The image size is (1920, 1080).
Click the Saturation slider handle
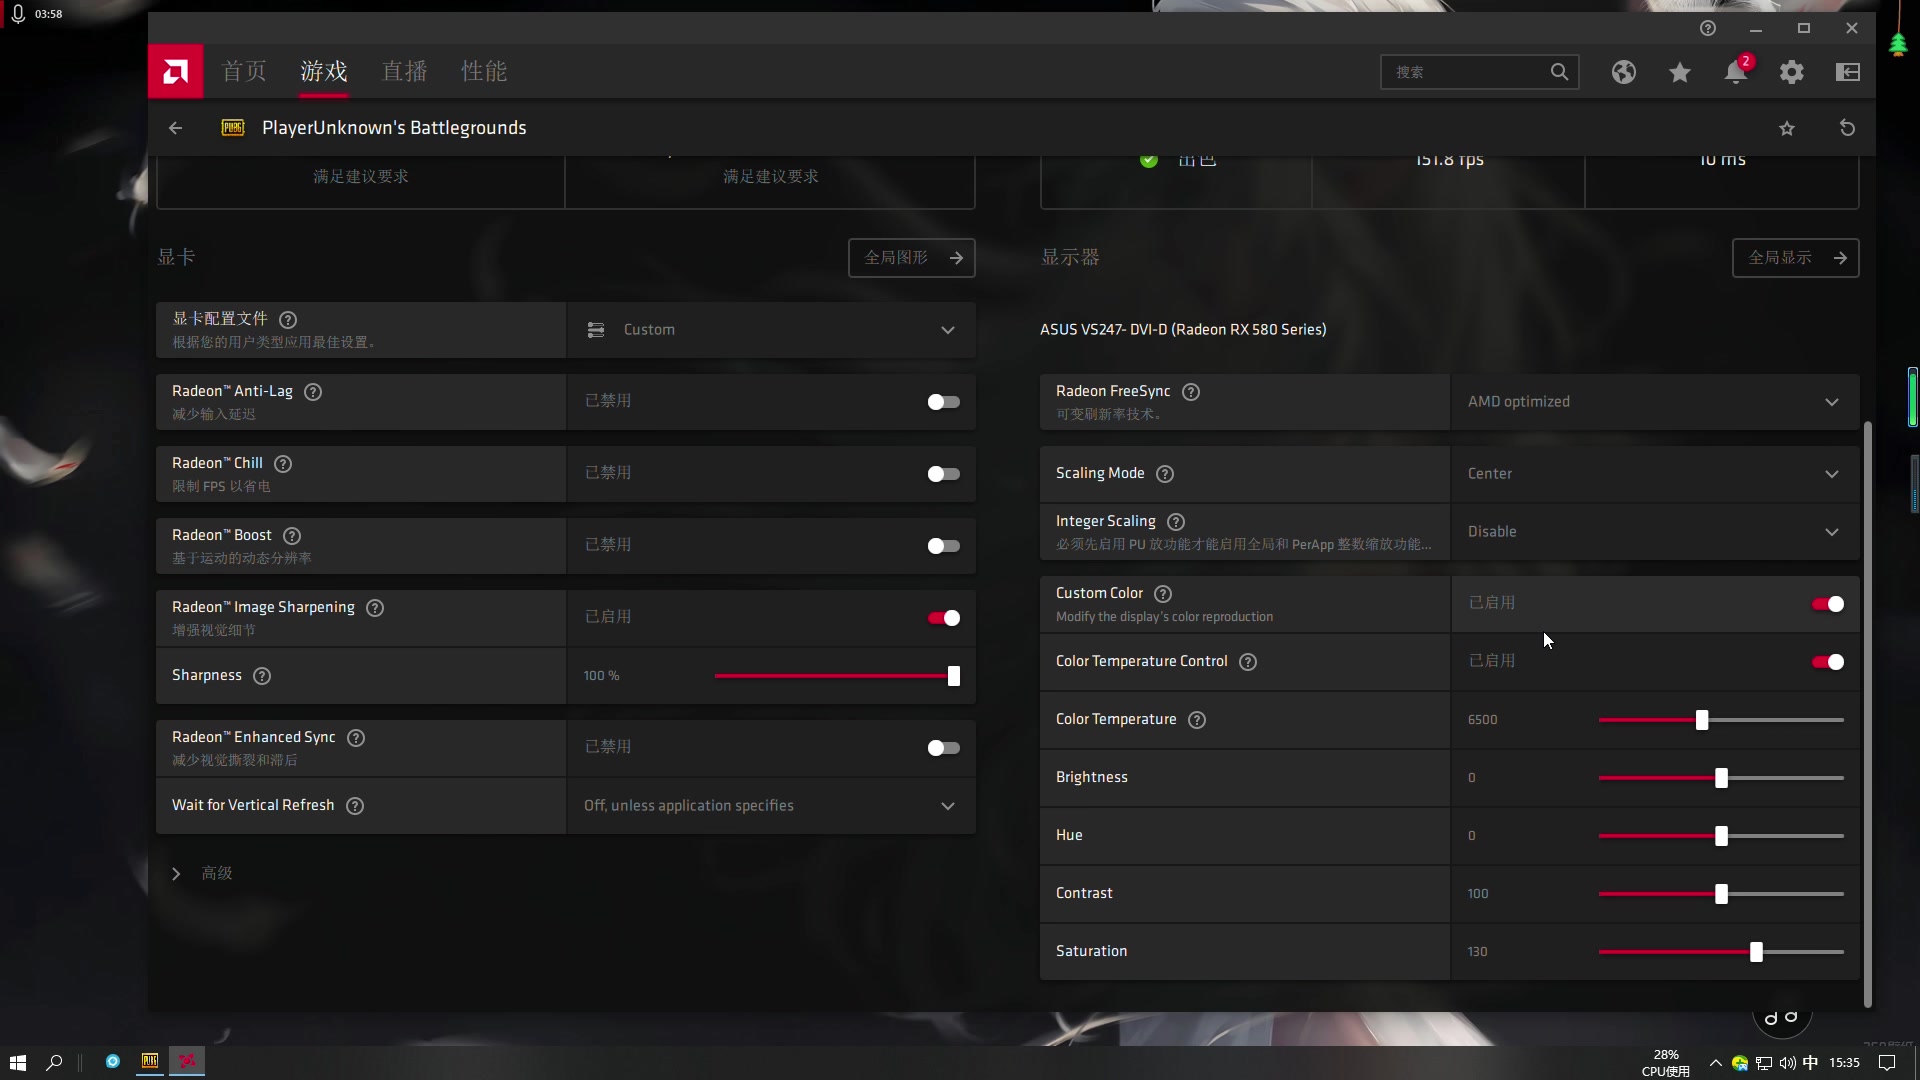pos(1756,952)
